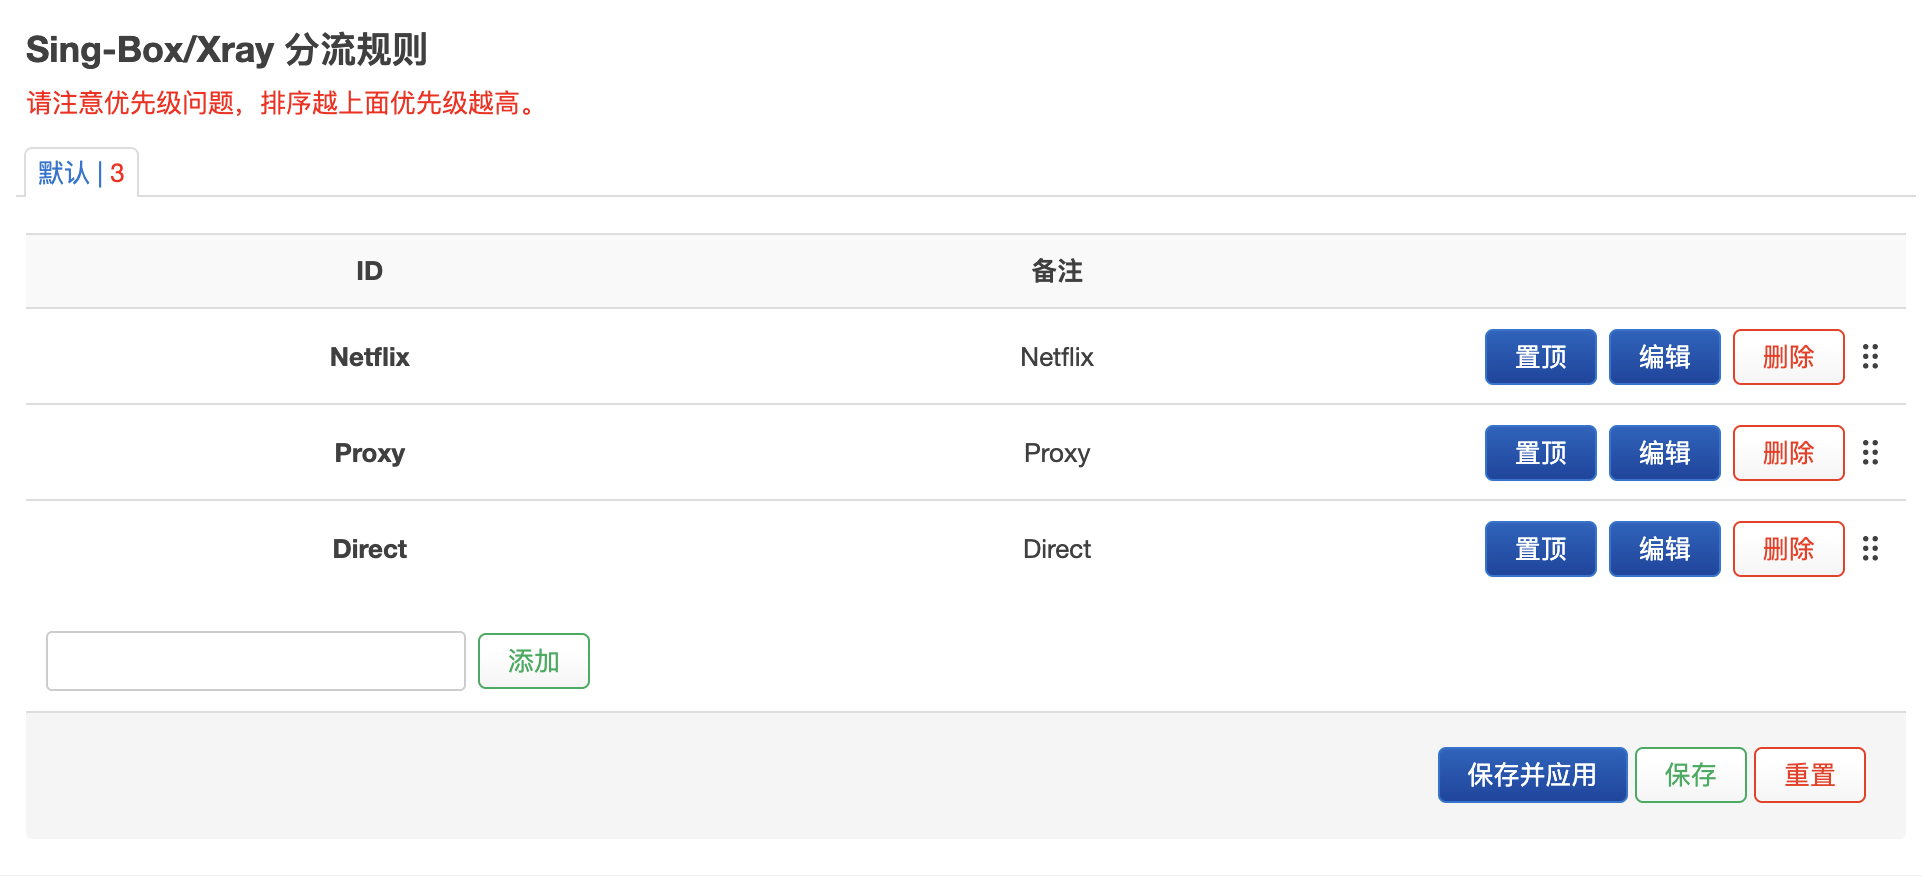Click the green 保存 save button
This screenshot has width=1922, height=876.
[x=1690, y=775]
